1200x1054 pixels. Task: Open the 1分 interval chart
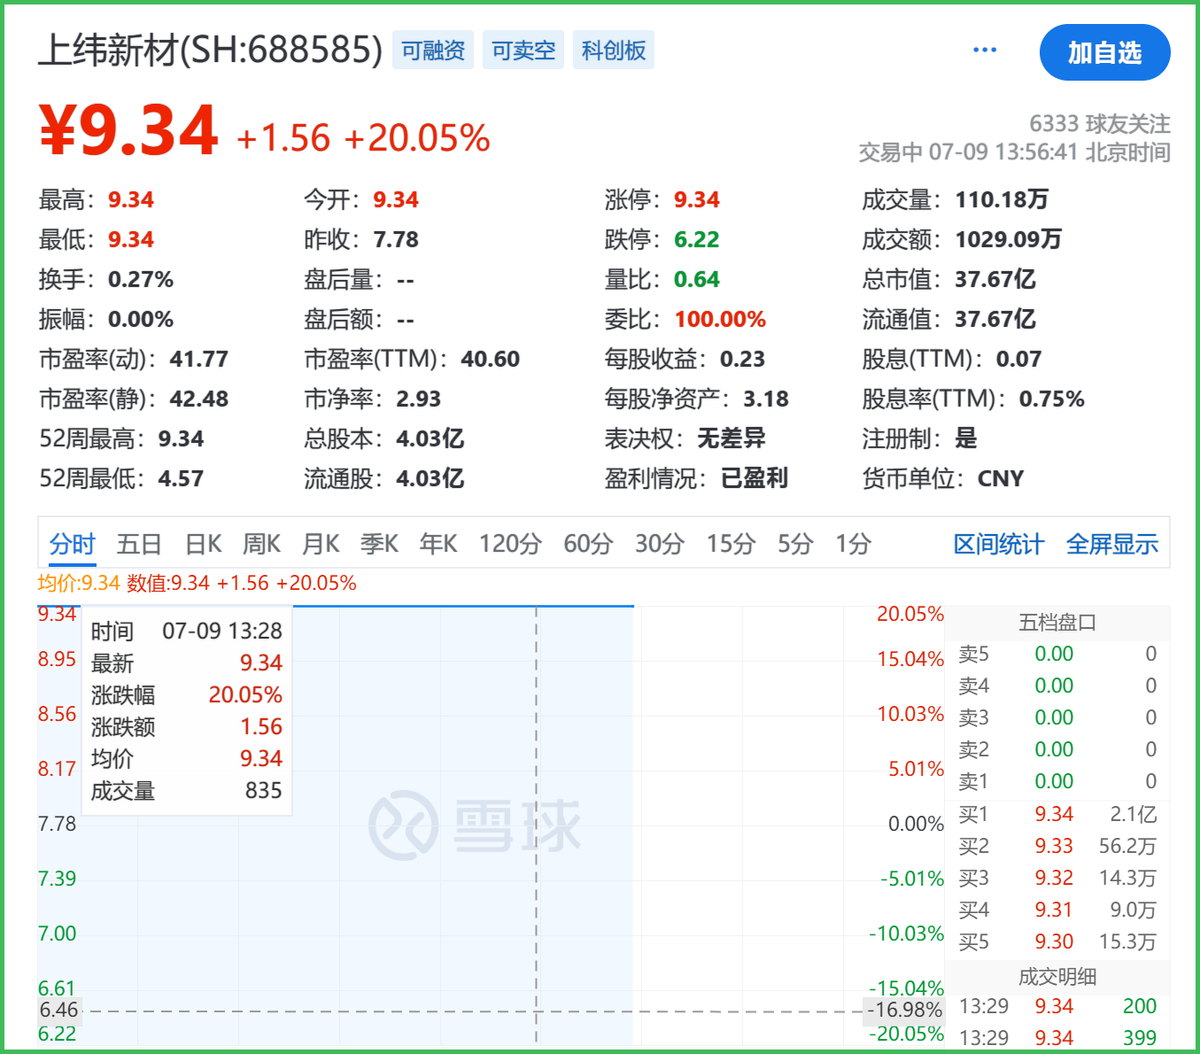point(853,544)
